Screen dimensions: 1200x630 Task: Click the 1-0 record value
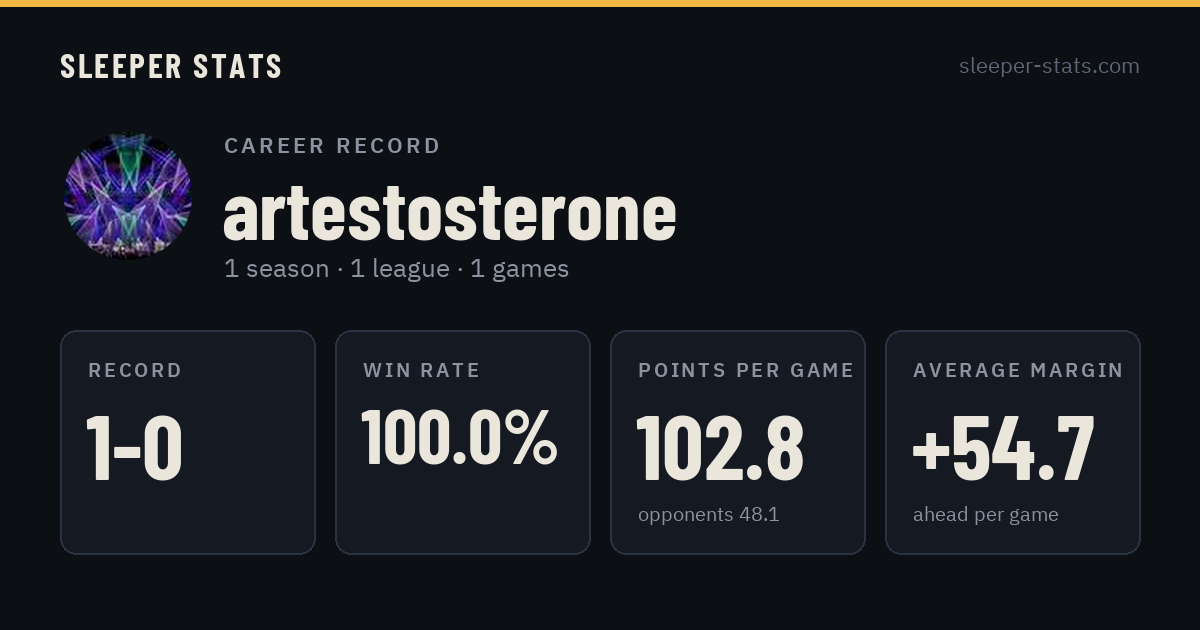pos(134,449)
